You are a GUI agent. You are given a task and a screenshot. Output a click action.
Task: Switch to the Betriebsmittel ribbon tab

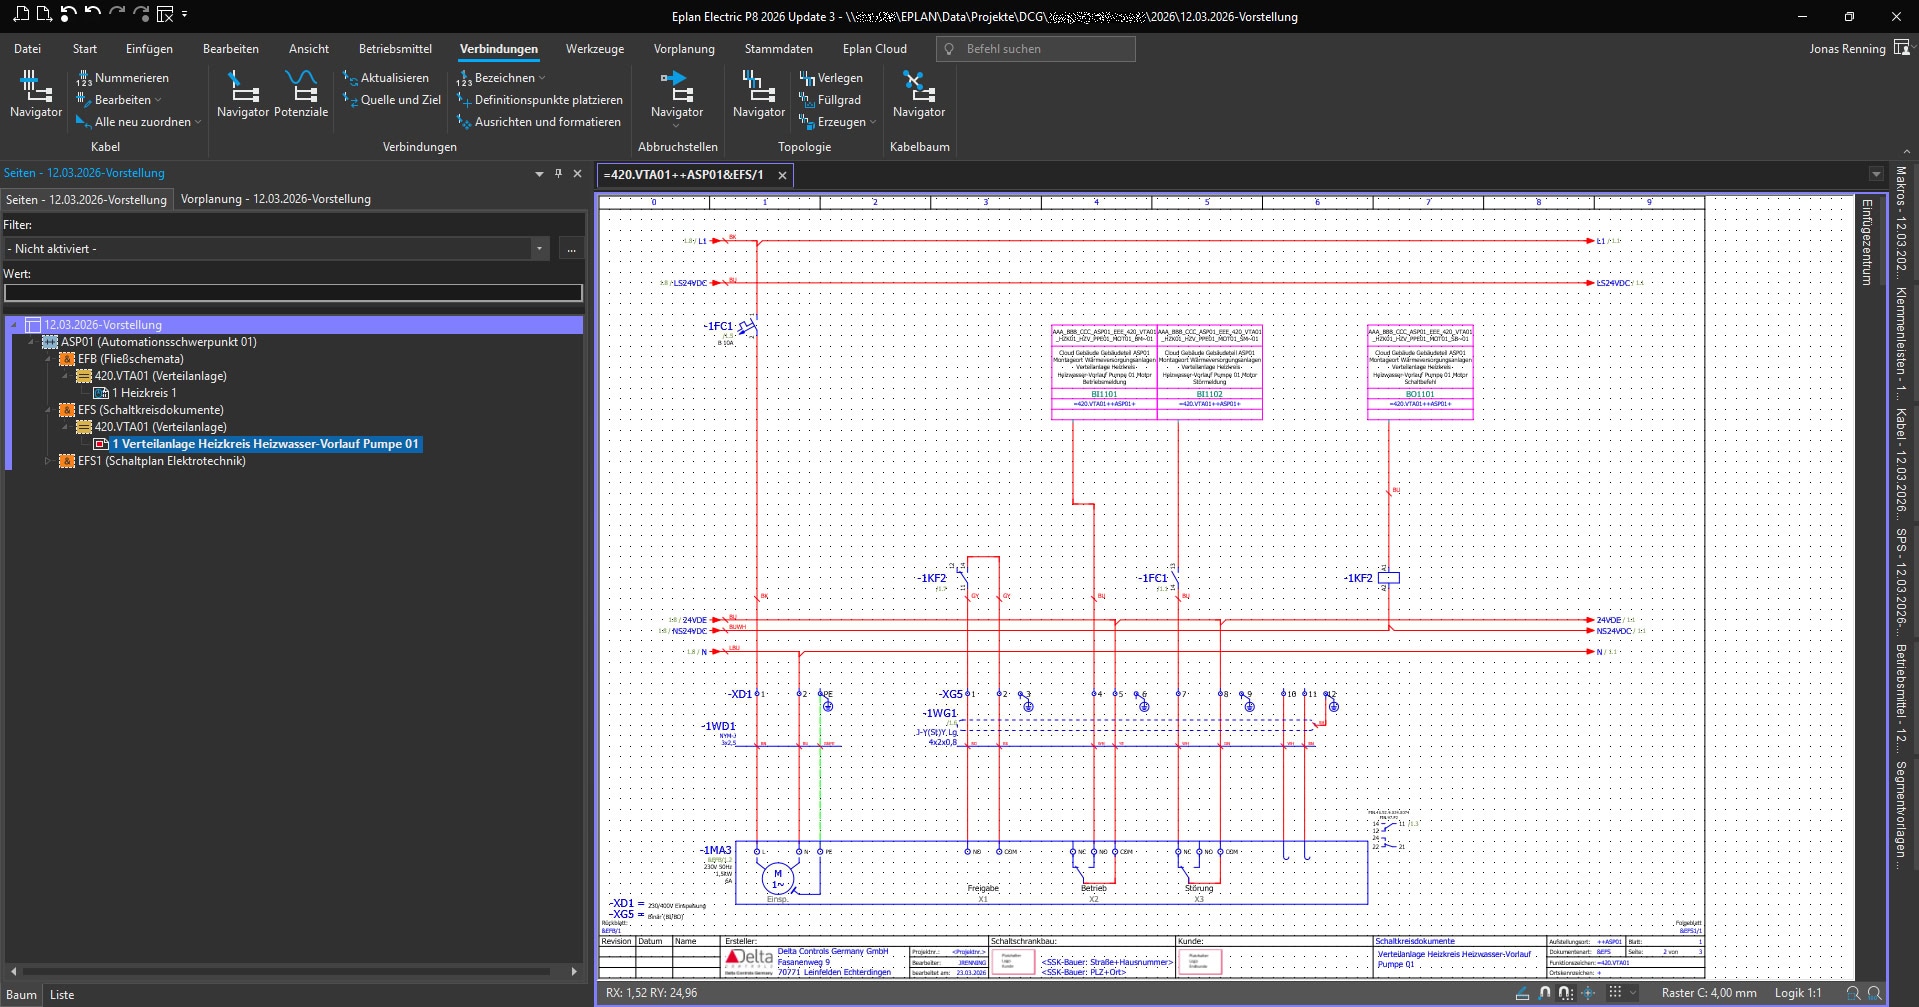pyautogui.click(x=395, y=49)
